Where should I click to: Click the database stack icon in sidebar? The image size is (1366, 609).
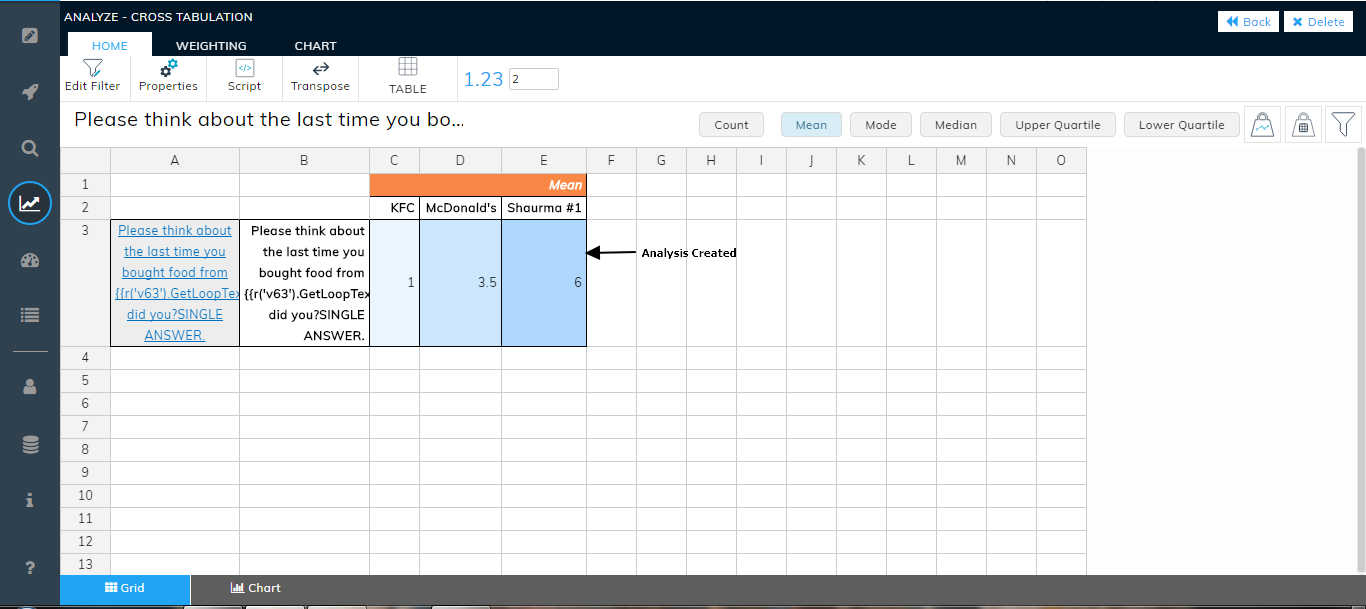pyautogui.click(x=30, y=445)
